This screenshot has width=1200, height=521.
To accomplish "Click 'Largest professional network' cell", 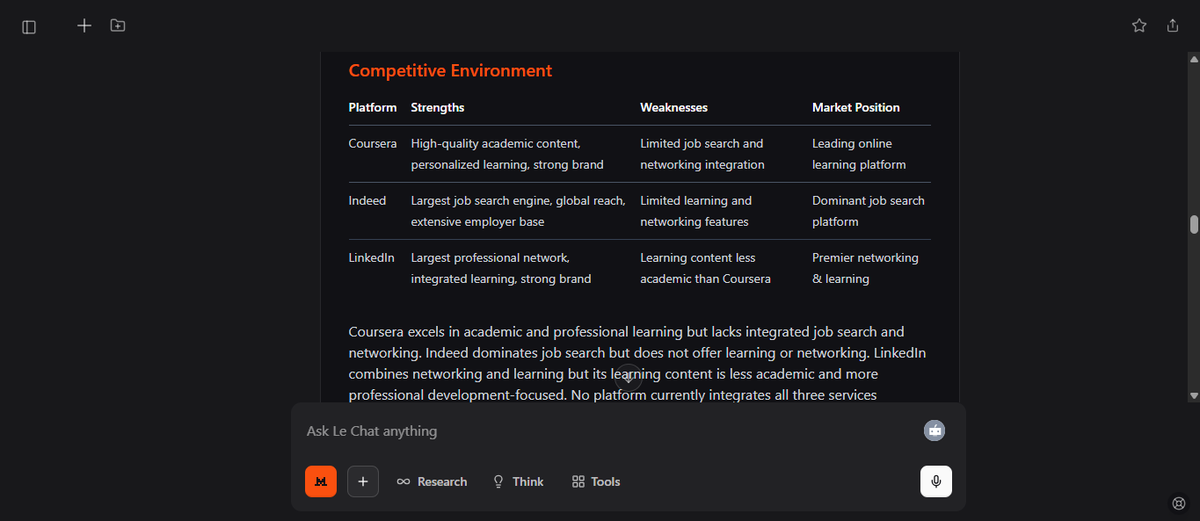I will coord(501,268).
